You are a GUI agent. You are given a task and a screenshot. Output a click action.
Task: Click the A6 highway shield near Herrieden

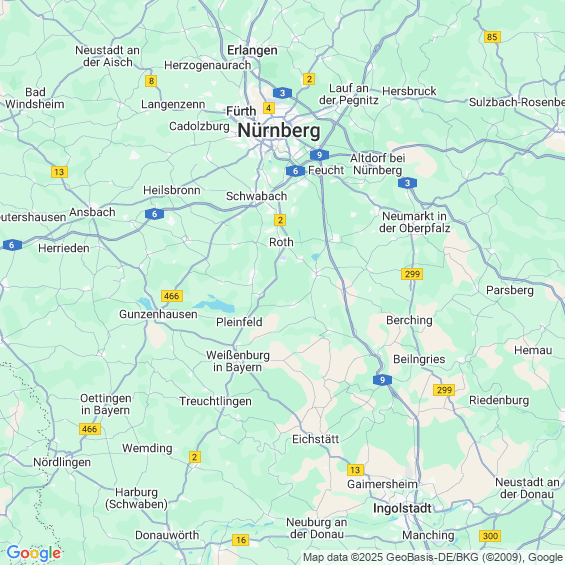coord(12,245)
